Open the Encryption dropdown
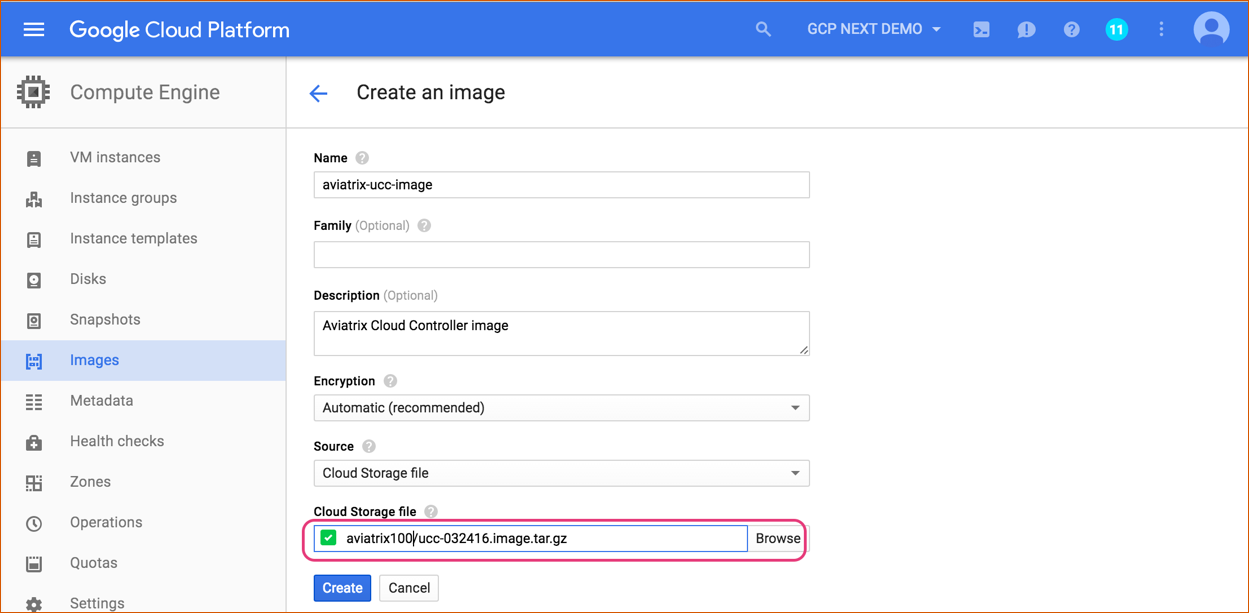This screenshot has height=613, width=1249. (561, 407)
